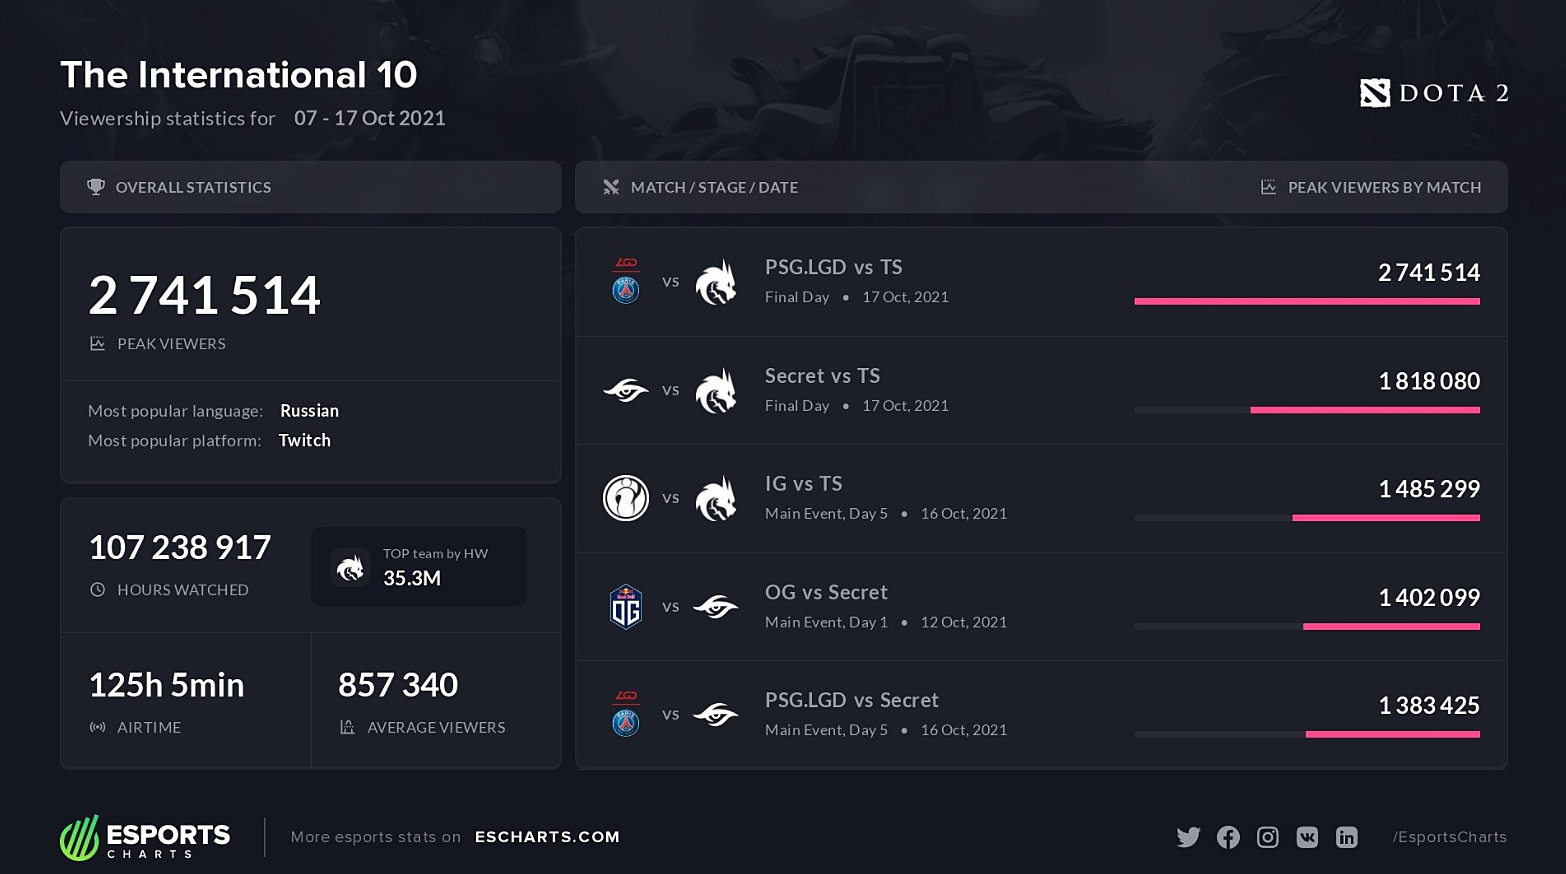
Task: Open the ESCHARTS.COM link
Action: tap(547, 837)
